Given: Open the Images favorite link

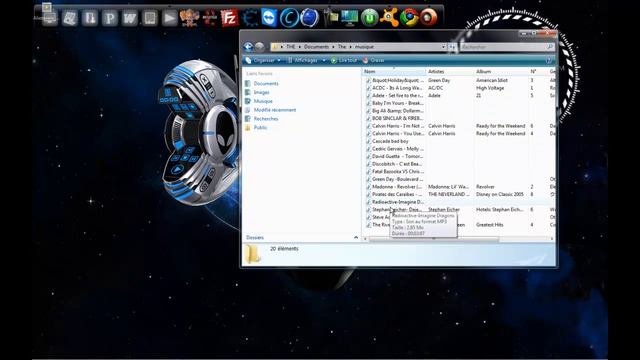Looking at the screenshot, I should tap(261, 93).
